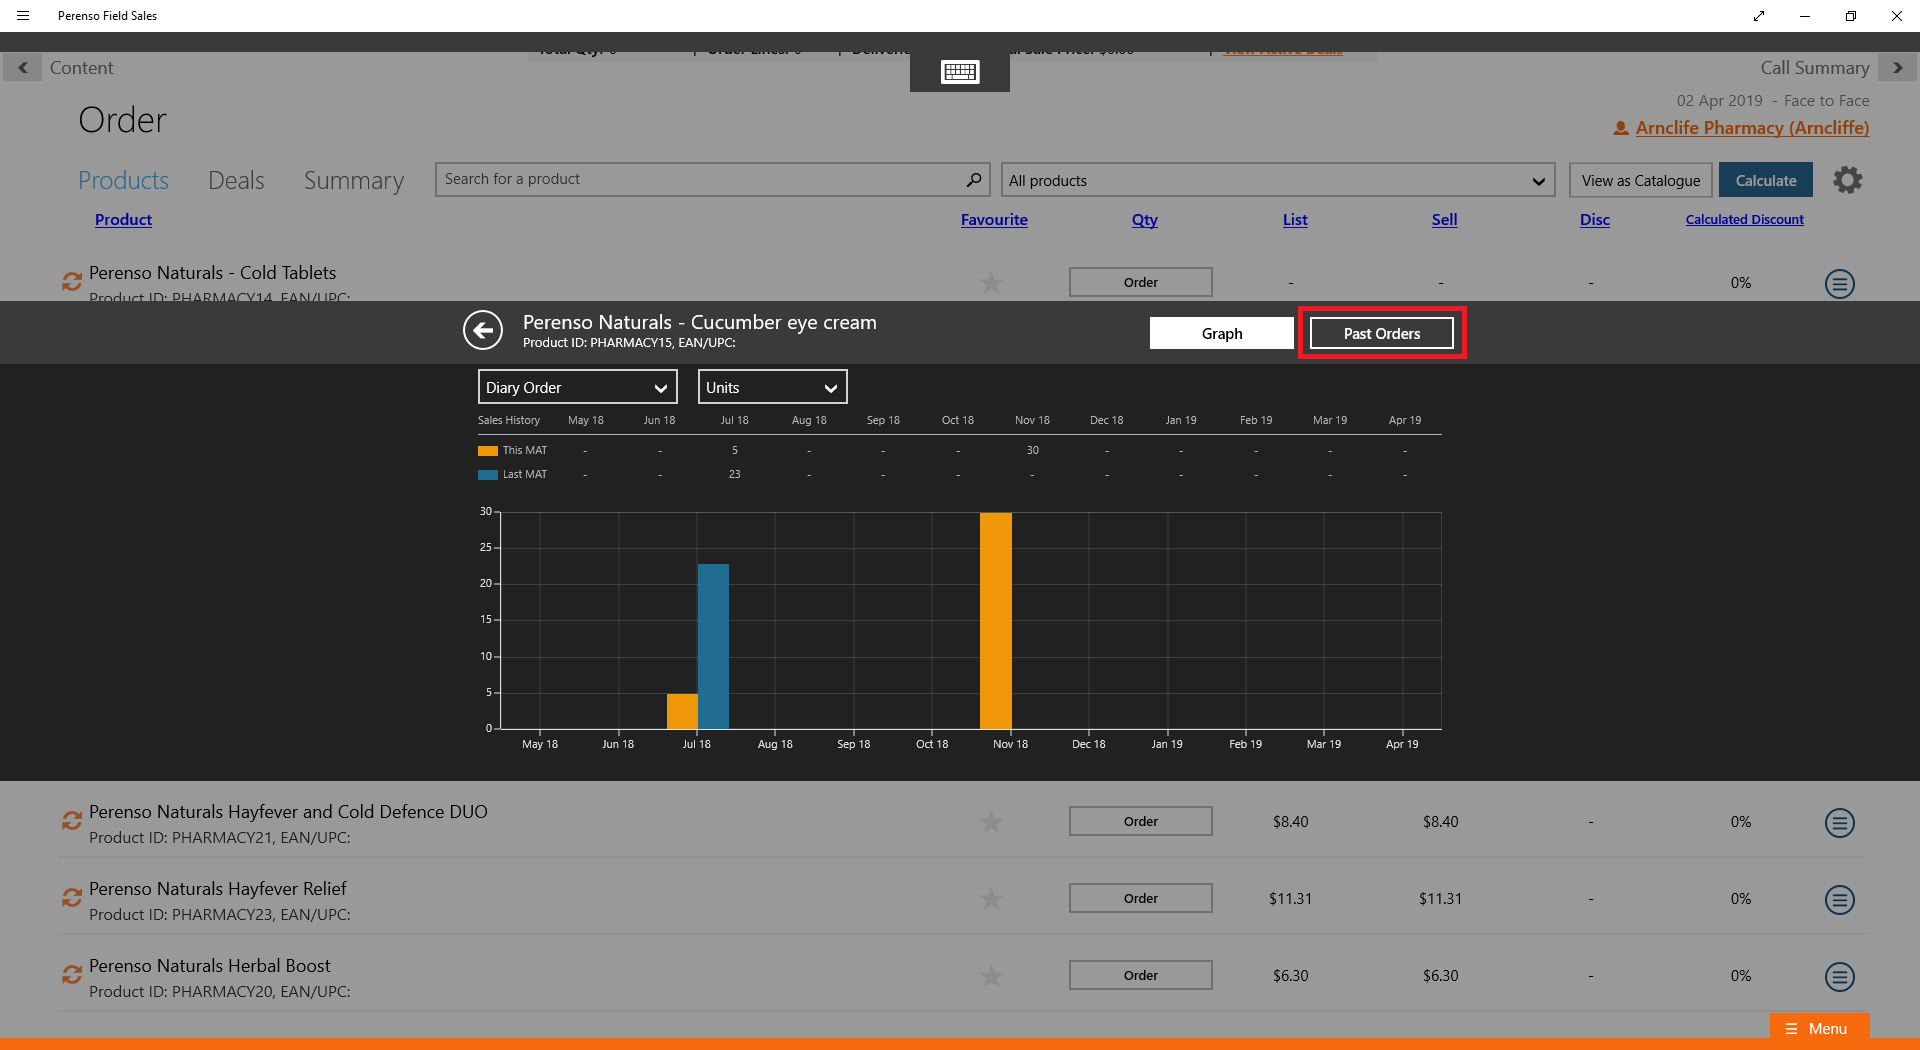The width and height of the screenshot is (1920, 1050).
Task: Sort by Calculated Discount column header
Action: click(x=1745, y=219)
